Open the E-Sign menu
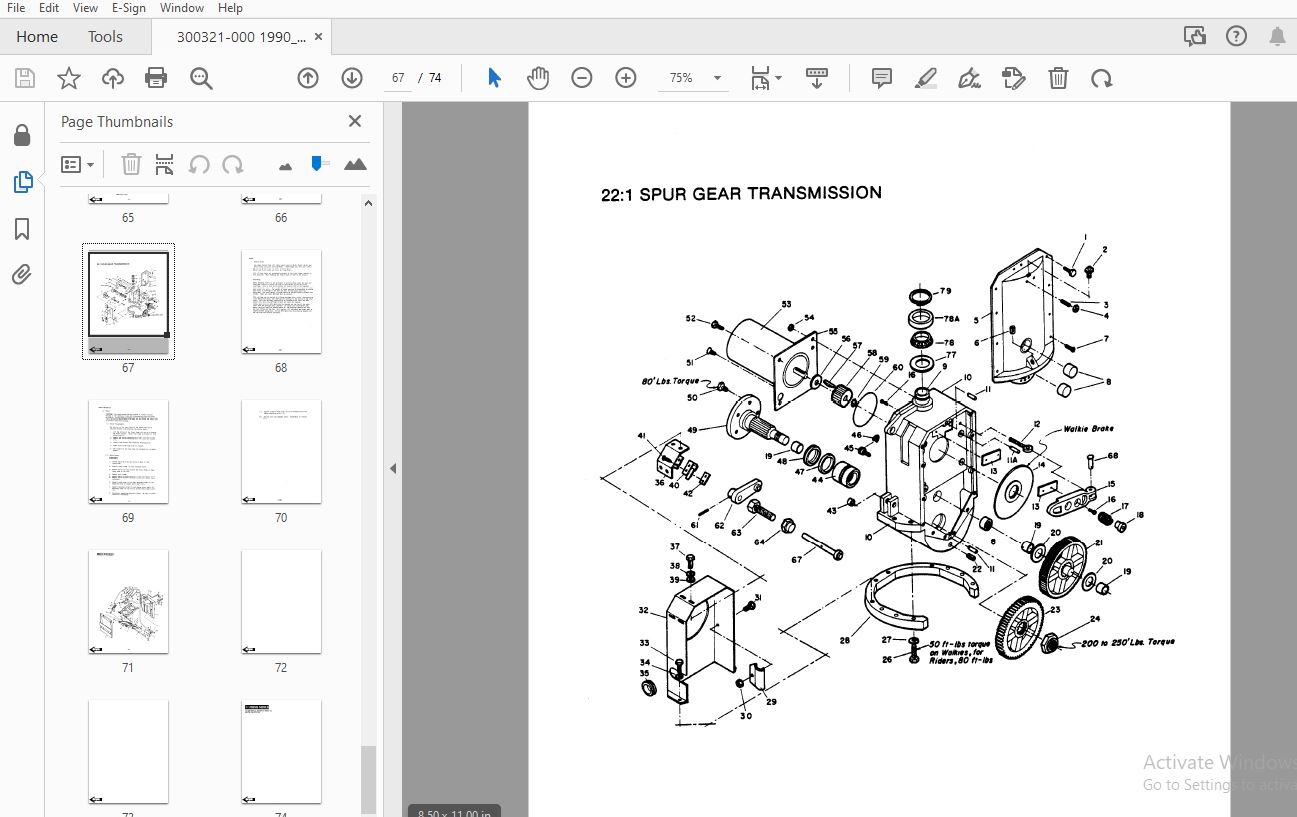 129,8
